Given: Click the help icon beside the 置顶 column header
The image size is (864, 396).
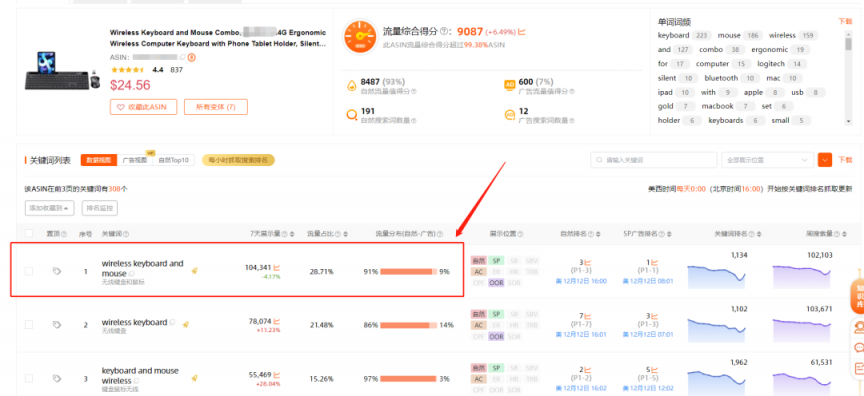Looking at the screenshot, I should [63, 234].
